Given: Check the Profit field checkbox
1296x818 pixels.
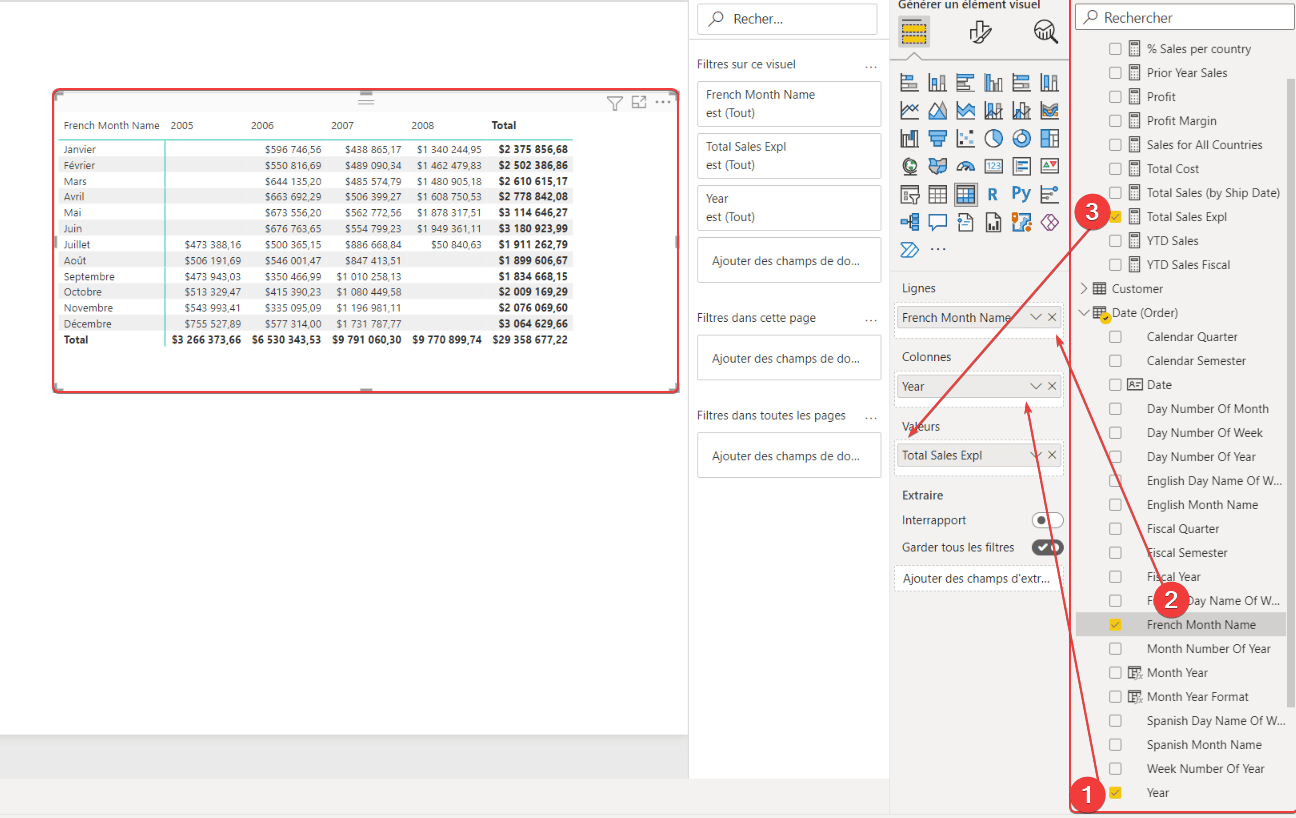Looking at the screenshot, I should pos(1115,96).
